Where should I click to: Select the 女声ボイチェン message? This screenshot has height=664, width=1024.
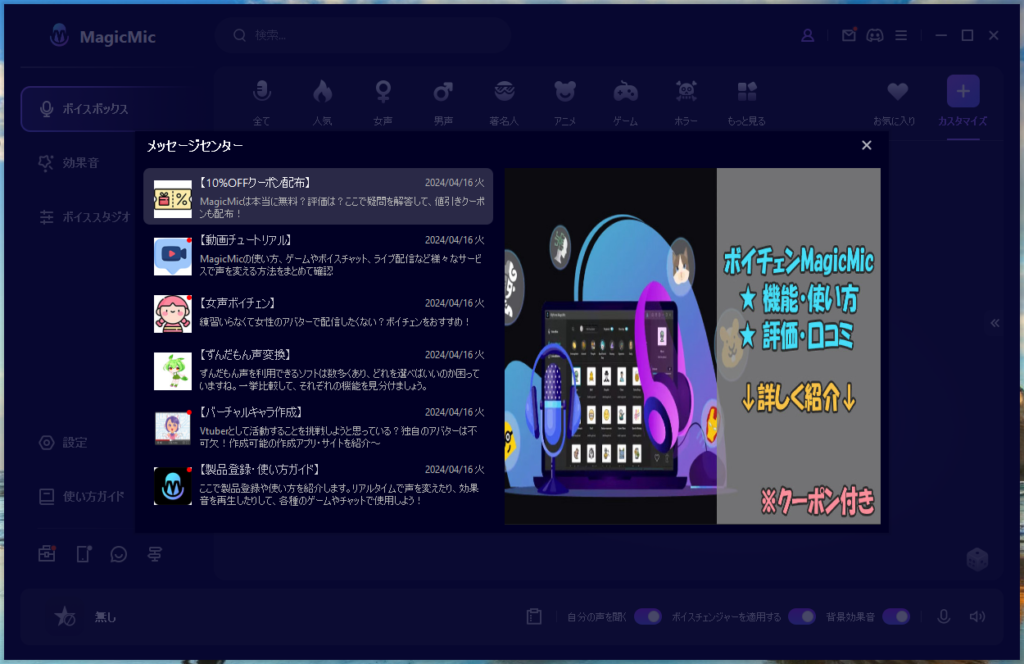(318, 313)
